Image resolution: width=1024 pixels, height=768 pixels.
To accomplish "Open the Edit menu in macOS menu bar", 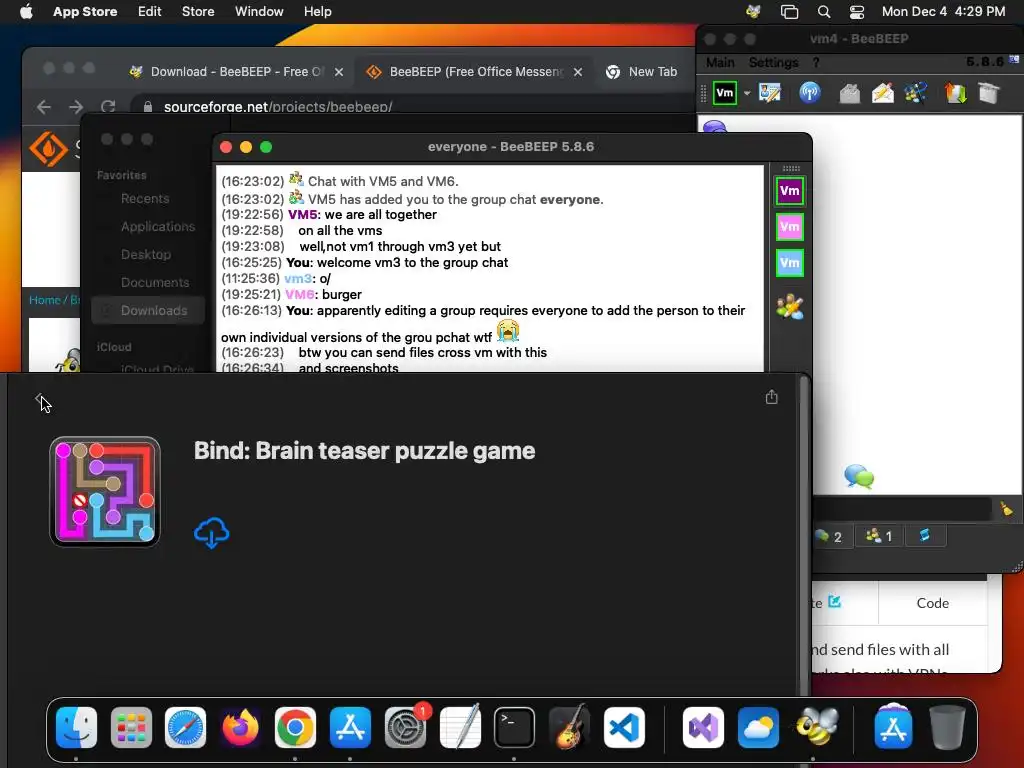I will tap(150, 12).
